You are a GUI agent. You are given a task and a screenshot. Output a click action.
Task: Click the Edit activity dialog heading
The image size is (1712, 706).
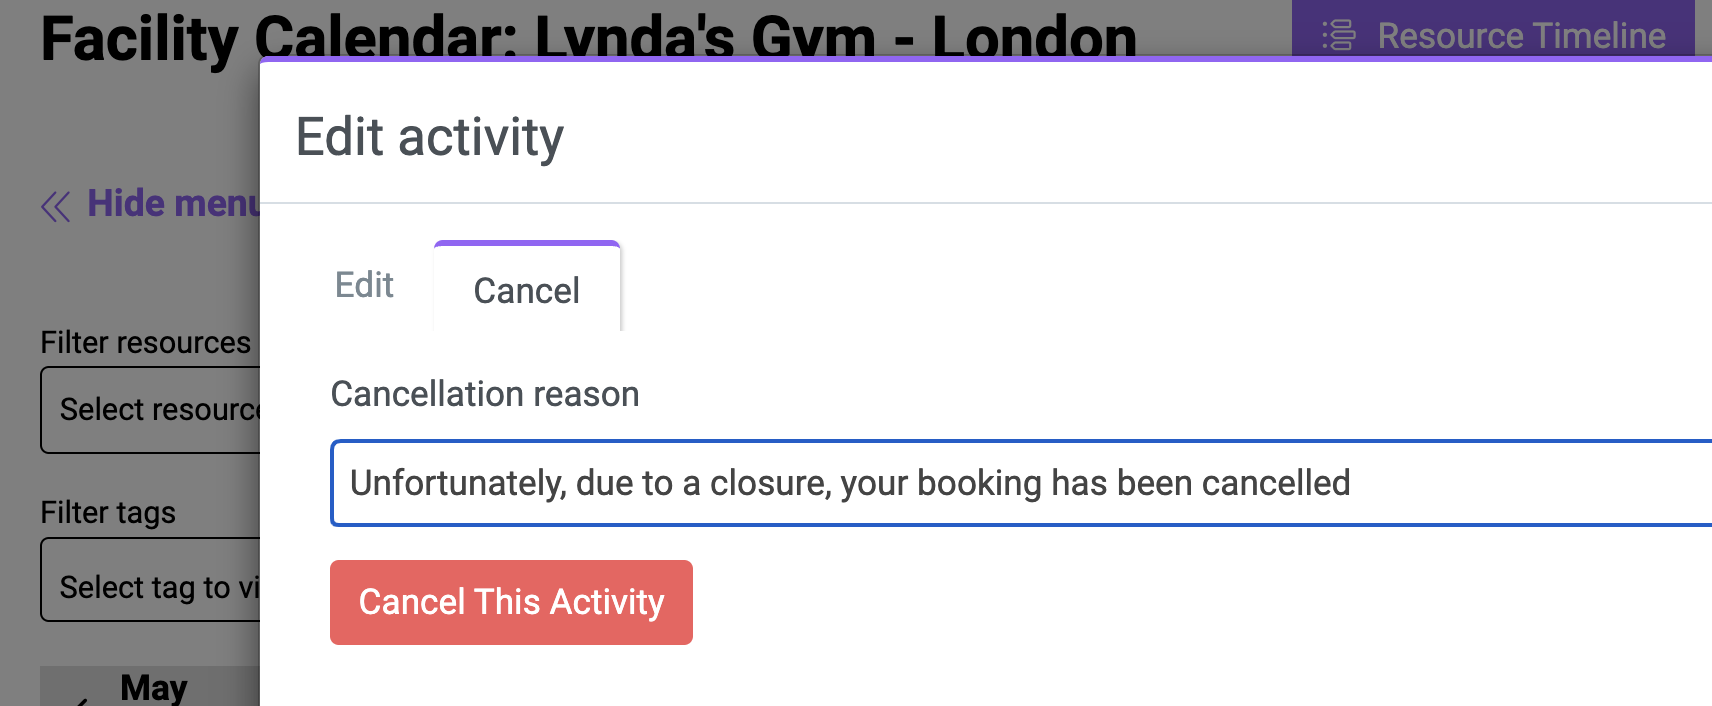[430, 137]
